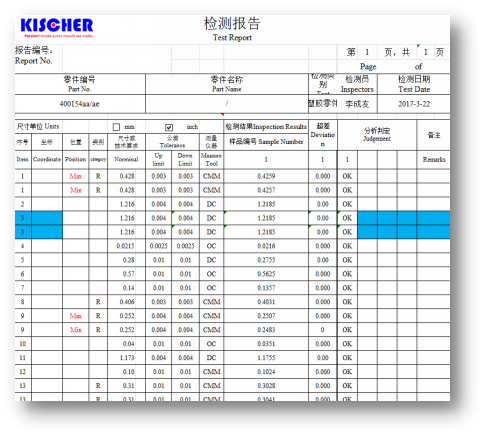Select the test date 2017-3-22 cell

point(414,104)
